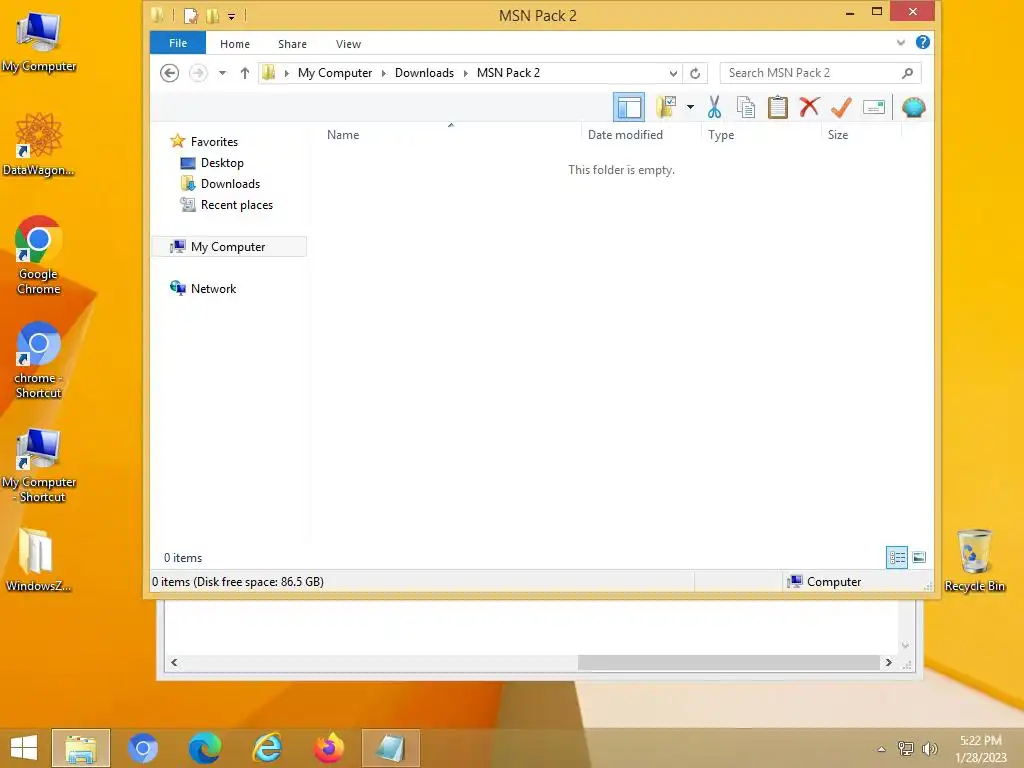Expand the ribbon with the chevron
Screen dimensions: 1024x768
pyautogui.click(x=901, y=42)
